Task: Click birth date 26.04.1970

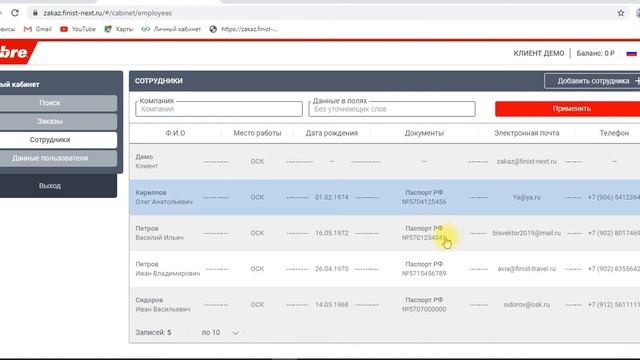Action: (x=331, y=269)
